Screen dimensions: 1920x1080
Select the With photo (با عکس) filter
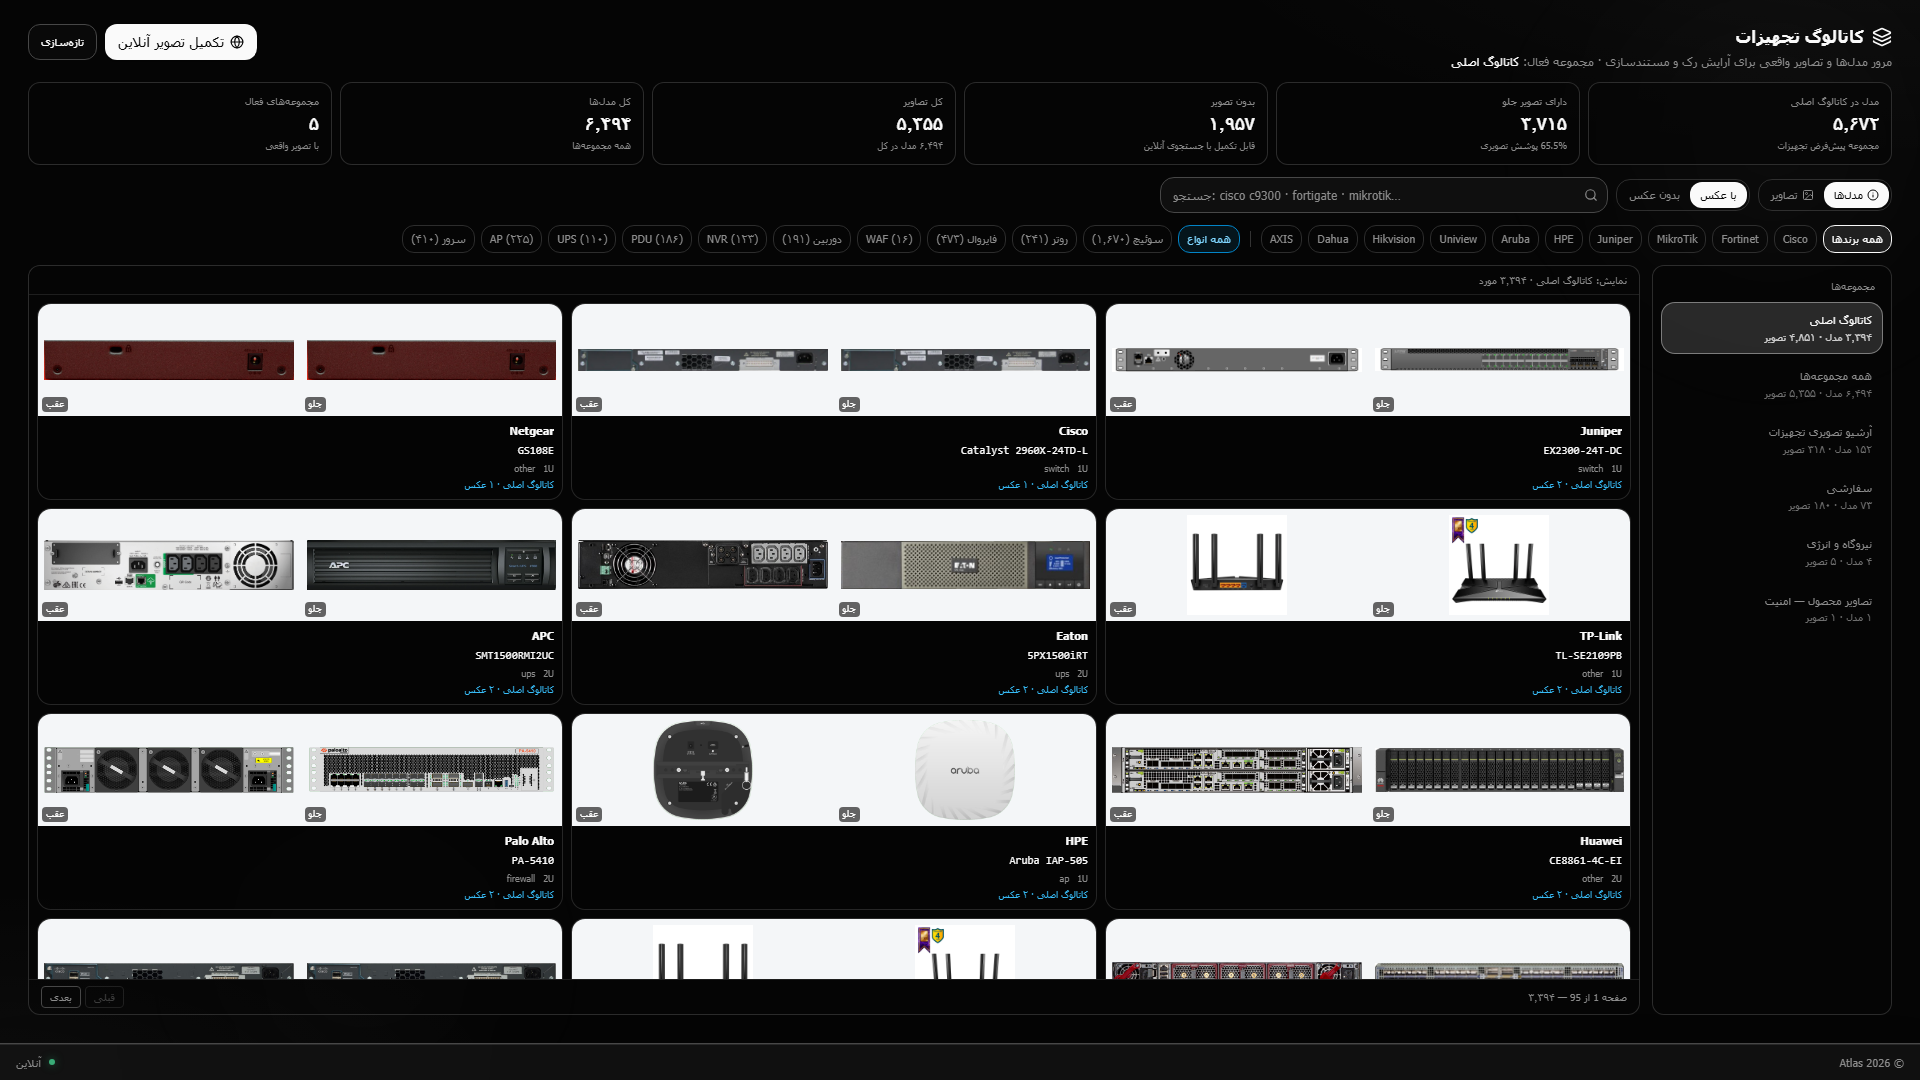coord(1718,195)
